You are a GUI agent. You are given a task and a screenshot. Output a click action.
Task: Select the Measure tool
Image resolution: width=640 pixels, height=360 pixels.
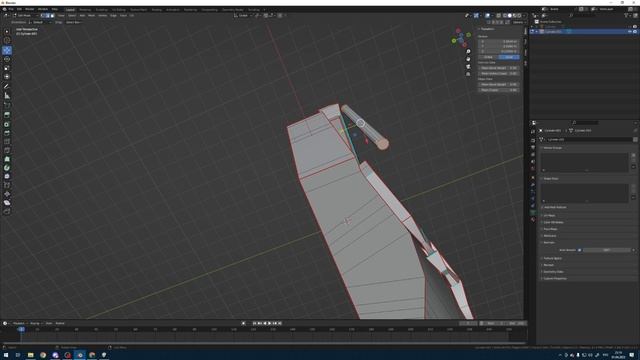pyautogui.click(x=7, y=96)
